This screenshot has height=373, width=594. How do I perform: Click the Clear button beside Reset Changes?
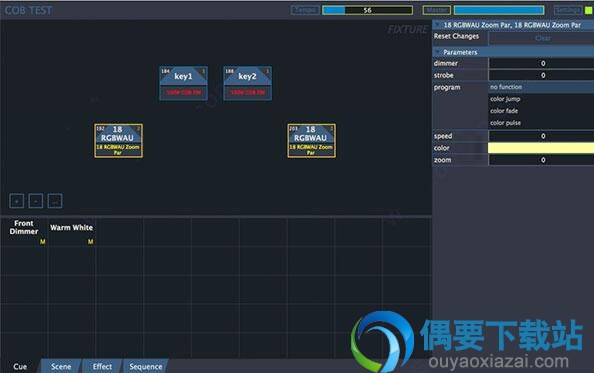point(542,38)
